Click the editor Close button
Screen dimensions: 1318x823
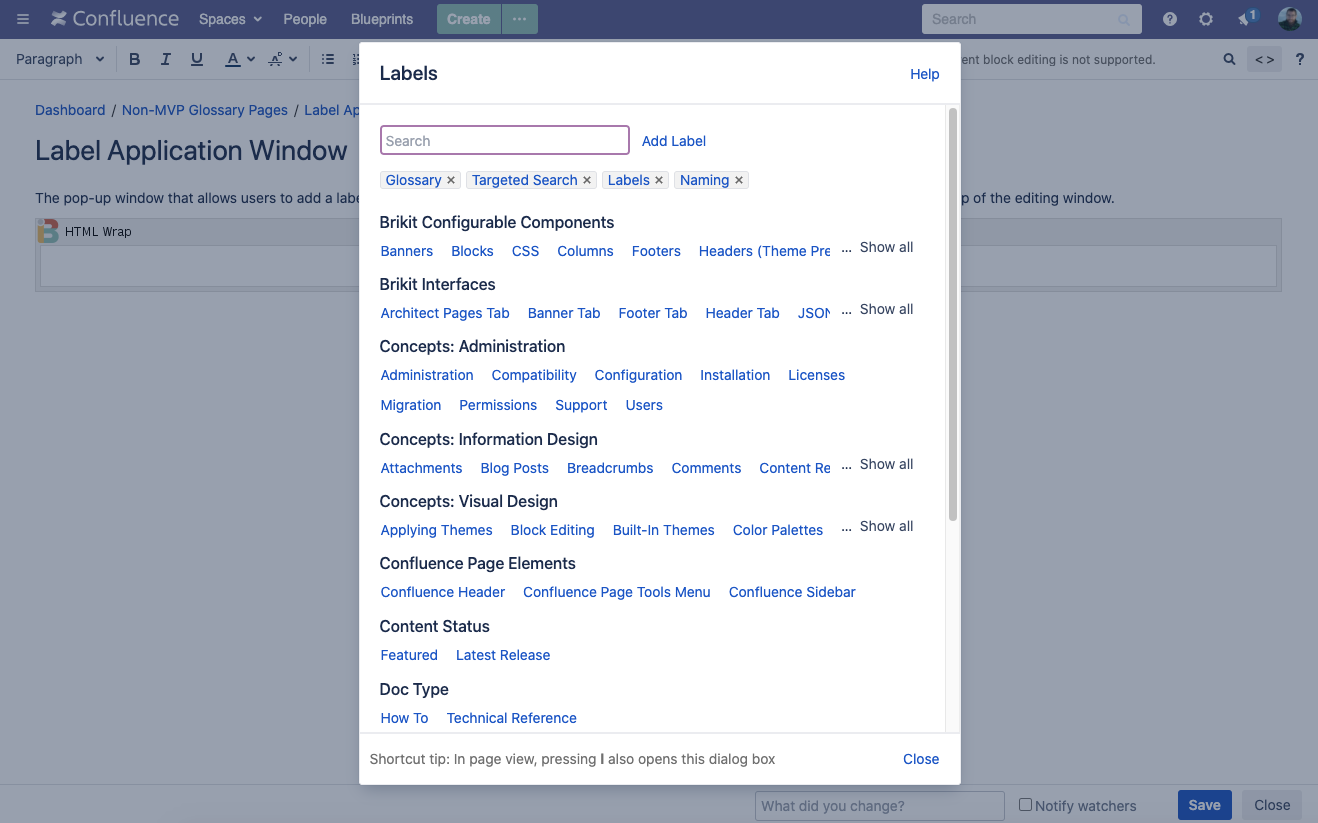[1272, 805]
